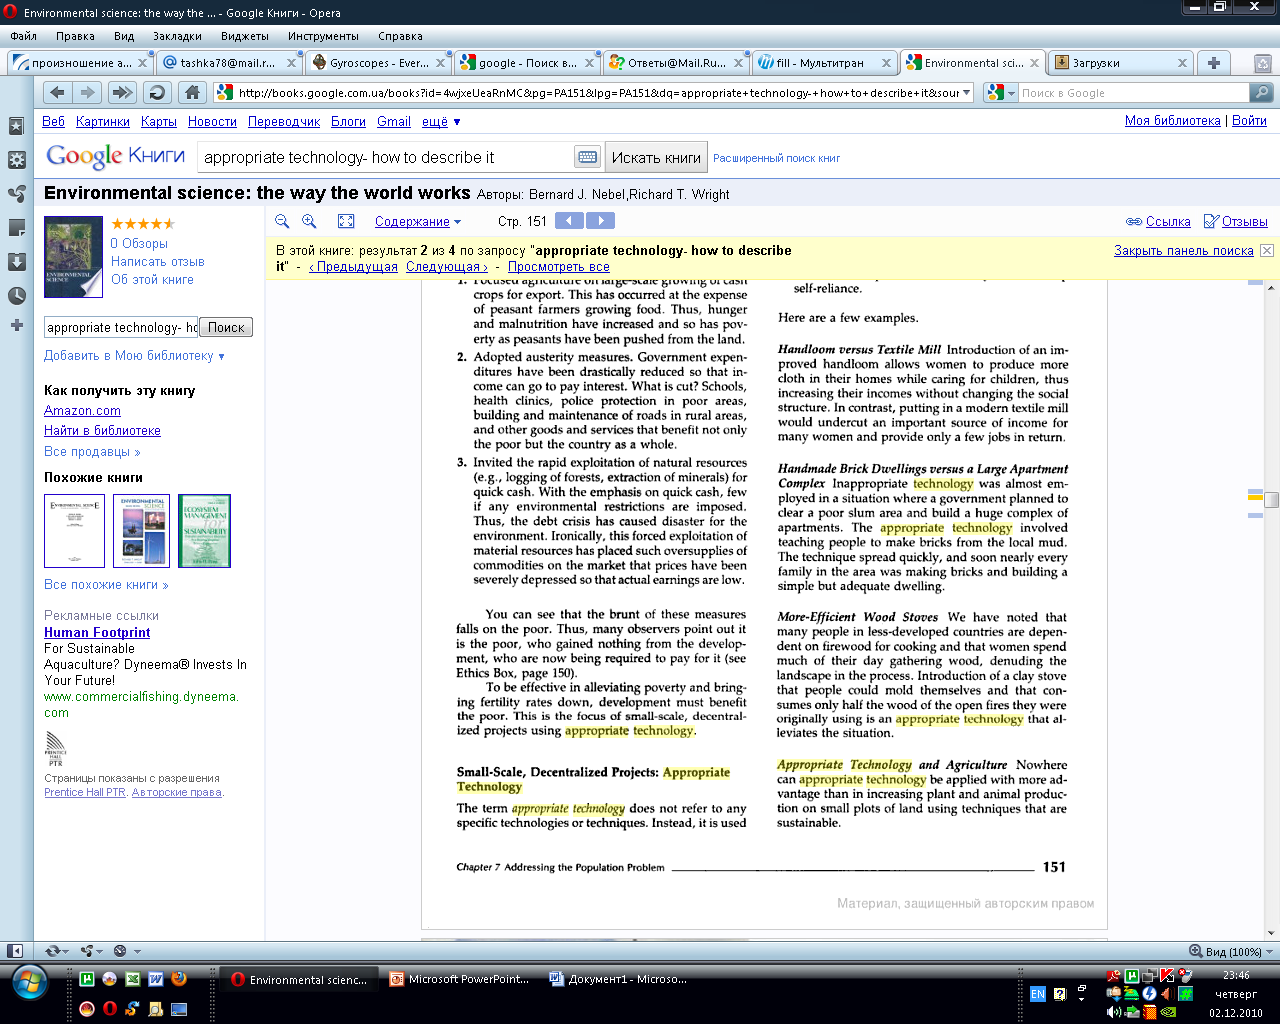Open the closed tabs trash icon
Viewport: 1280px width, 1024px height.
pyautogui.click(x=1263, y=63)
